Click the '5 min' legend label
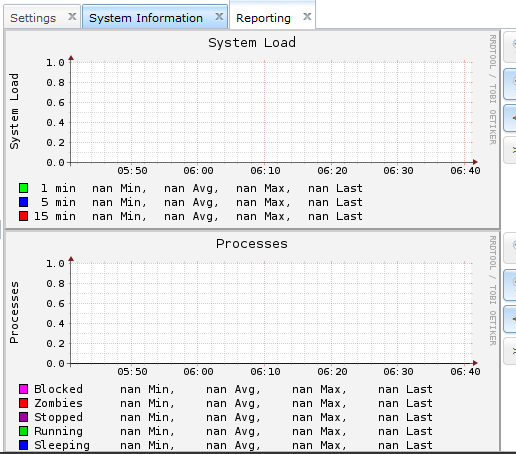Viewport: 516px width, 454px height. pyautogui.click(x=58, y=202)
